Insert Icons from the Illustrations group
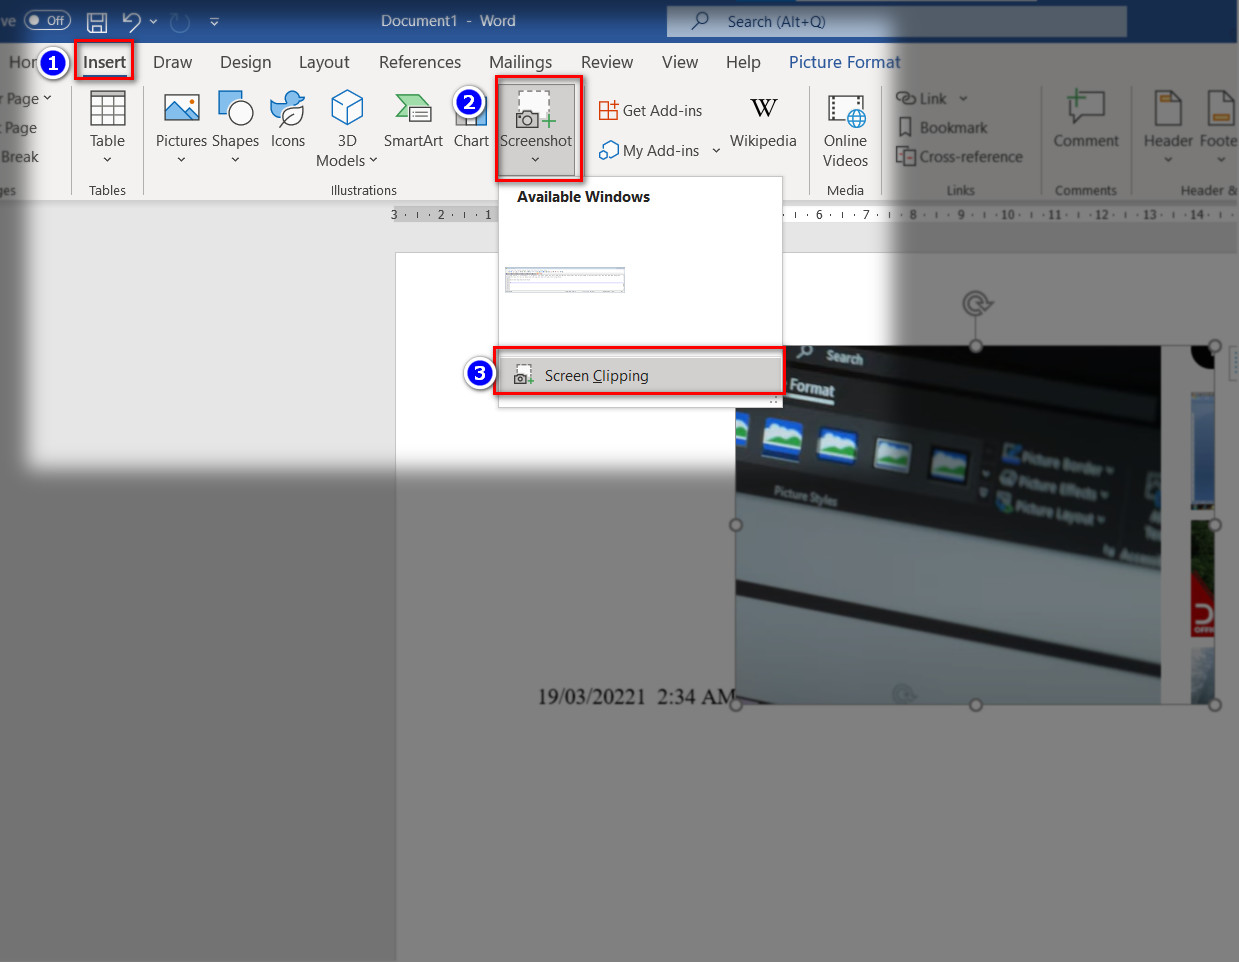The height and width of the screenshot is (962, 1239). tap(288, 120)
